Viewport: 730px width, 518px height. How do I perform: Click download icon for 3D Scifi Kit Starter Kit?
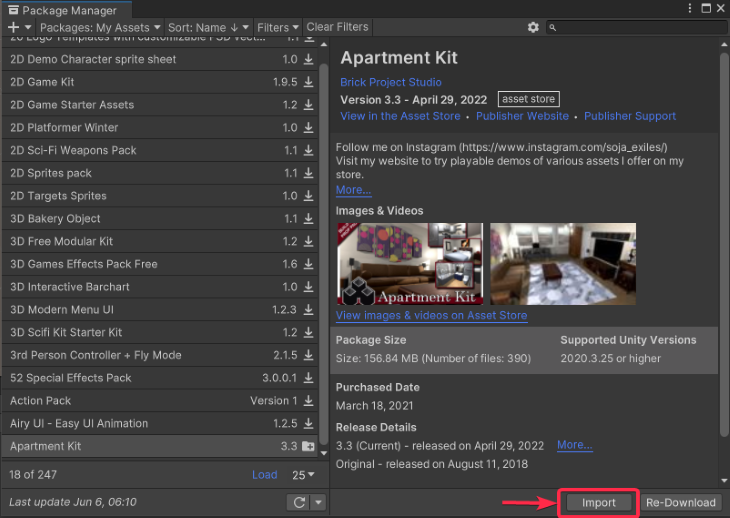point(308,332)
